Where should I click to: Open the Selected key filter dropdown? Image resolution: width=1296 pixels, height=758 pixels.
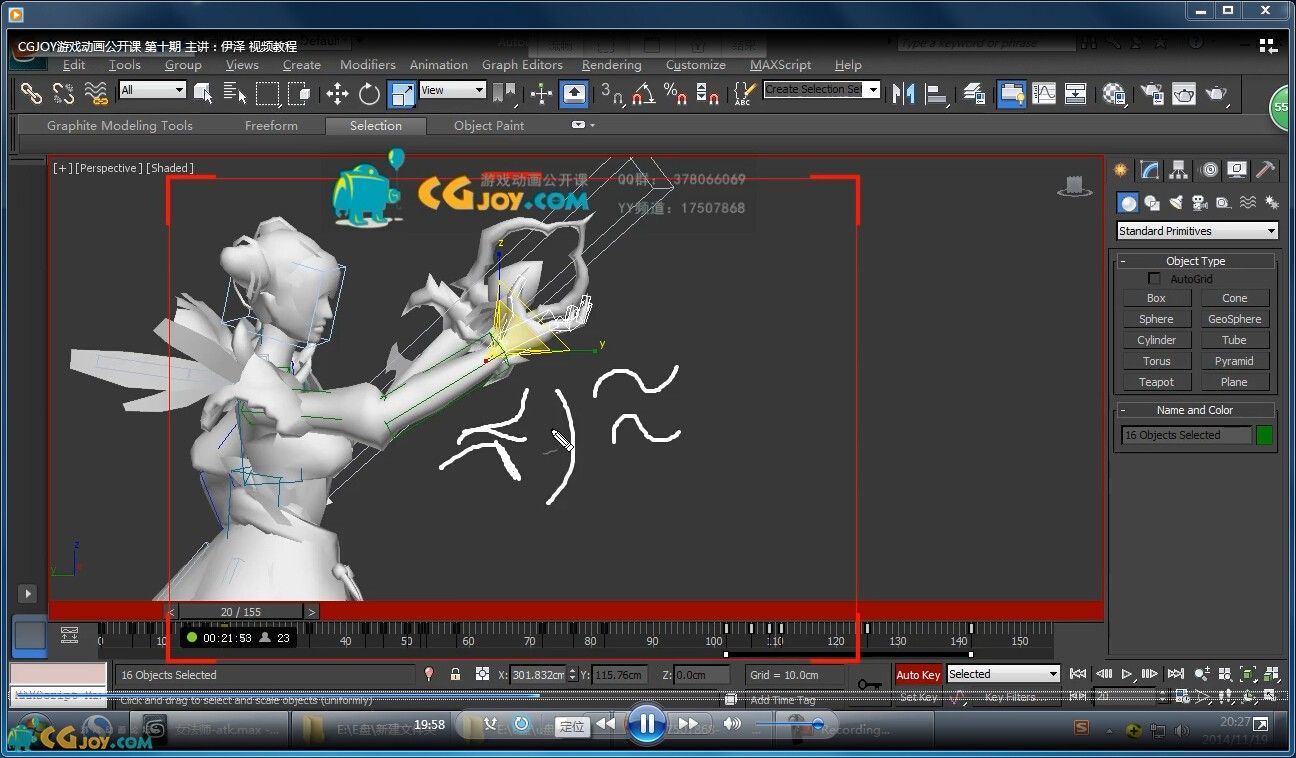click(1003, 674)
